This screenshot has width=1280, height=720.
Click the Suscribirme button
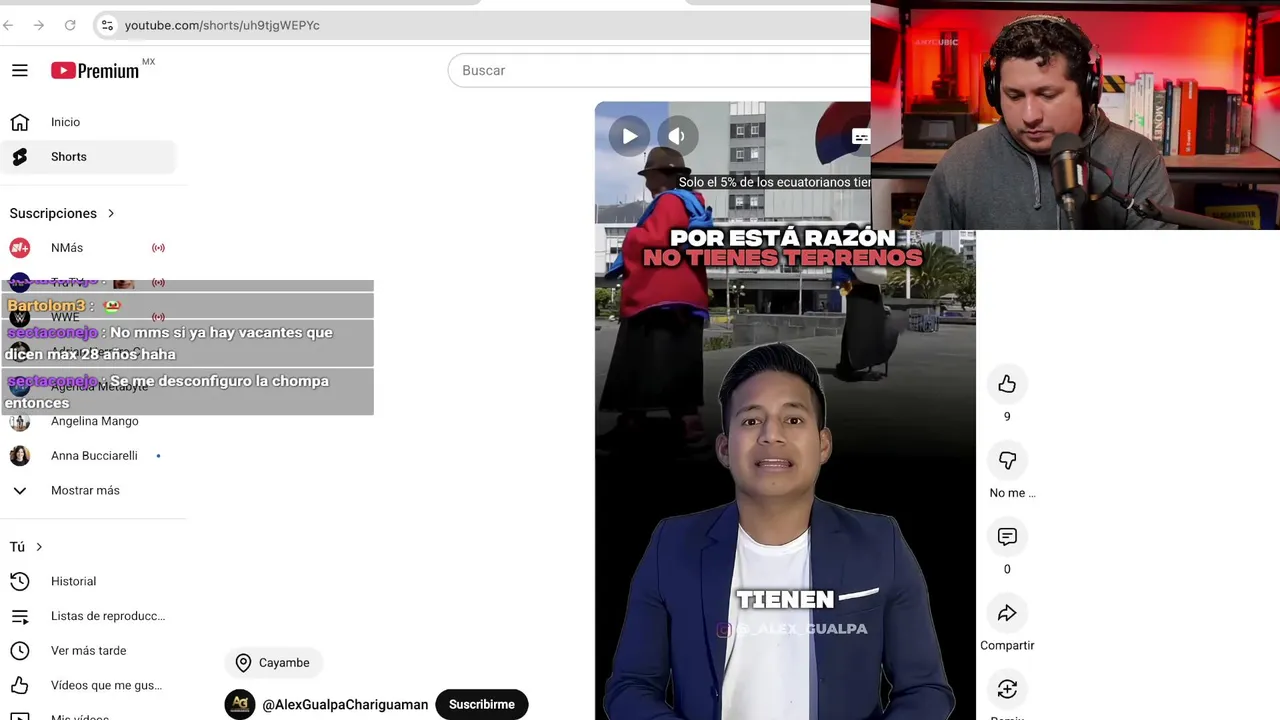[482, 704]
